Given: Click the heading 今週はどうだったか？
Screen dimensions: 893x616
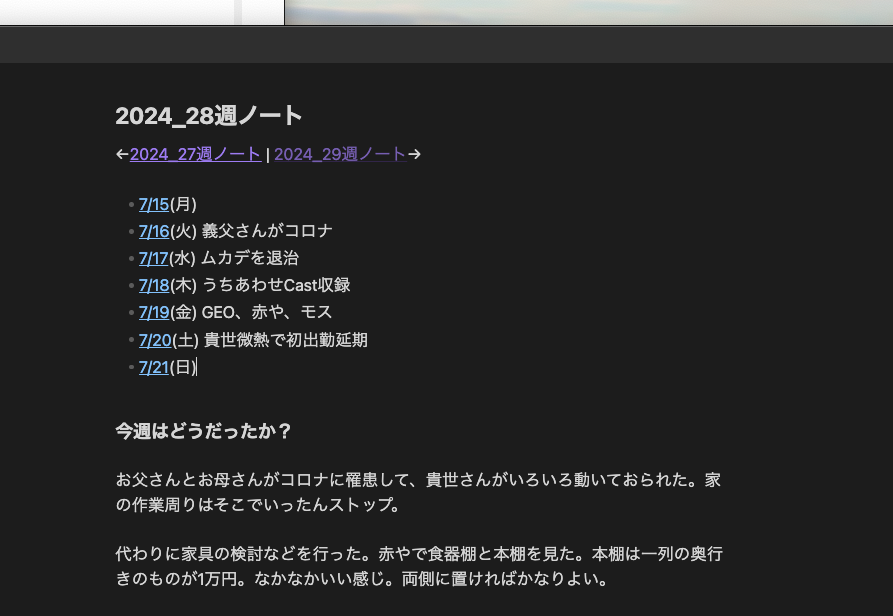Looking at the screenshot, I should 202,431.
